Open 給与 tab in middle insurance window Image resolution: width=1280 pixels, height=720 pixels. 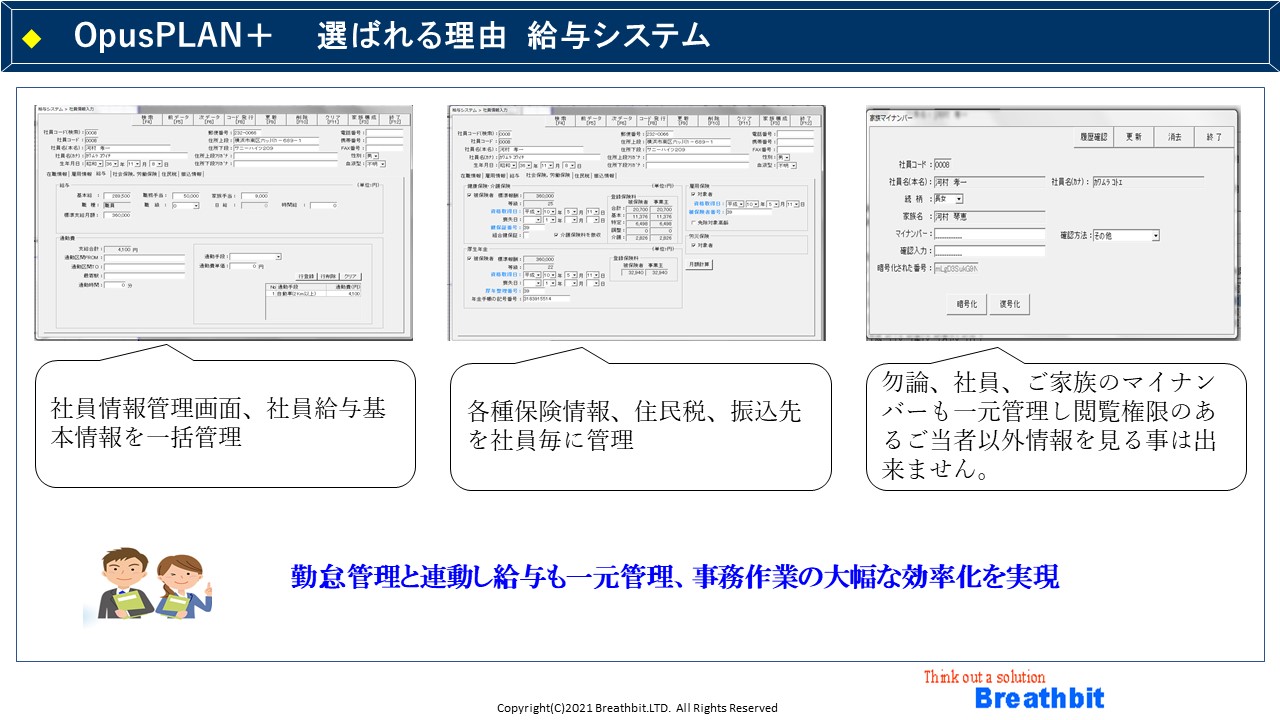tap(515, 175)
